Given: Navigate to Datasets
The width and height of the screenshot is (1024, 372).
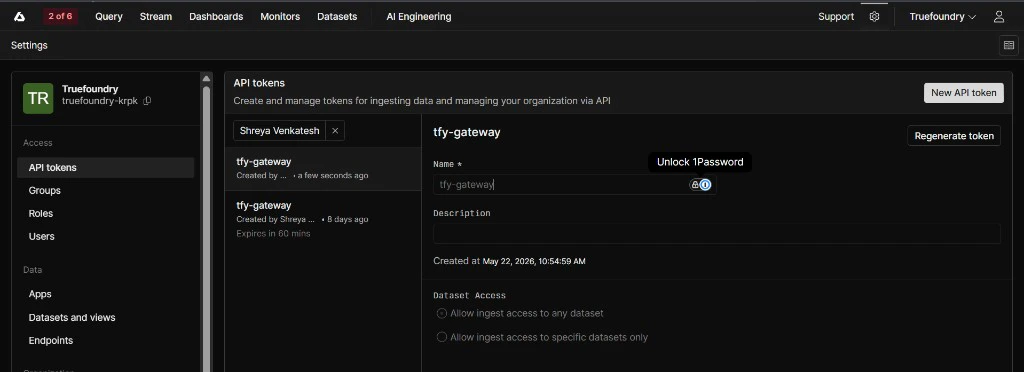Looking at the screenshot, I should coord(337,16).
